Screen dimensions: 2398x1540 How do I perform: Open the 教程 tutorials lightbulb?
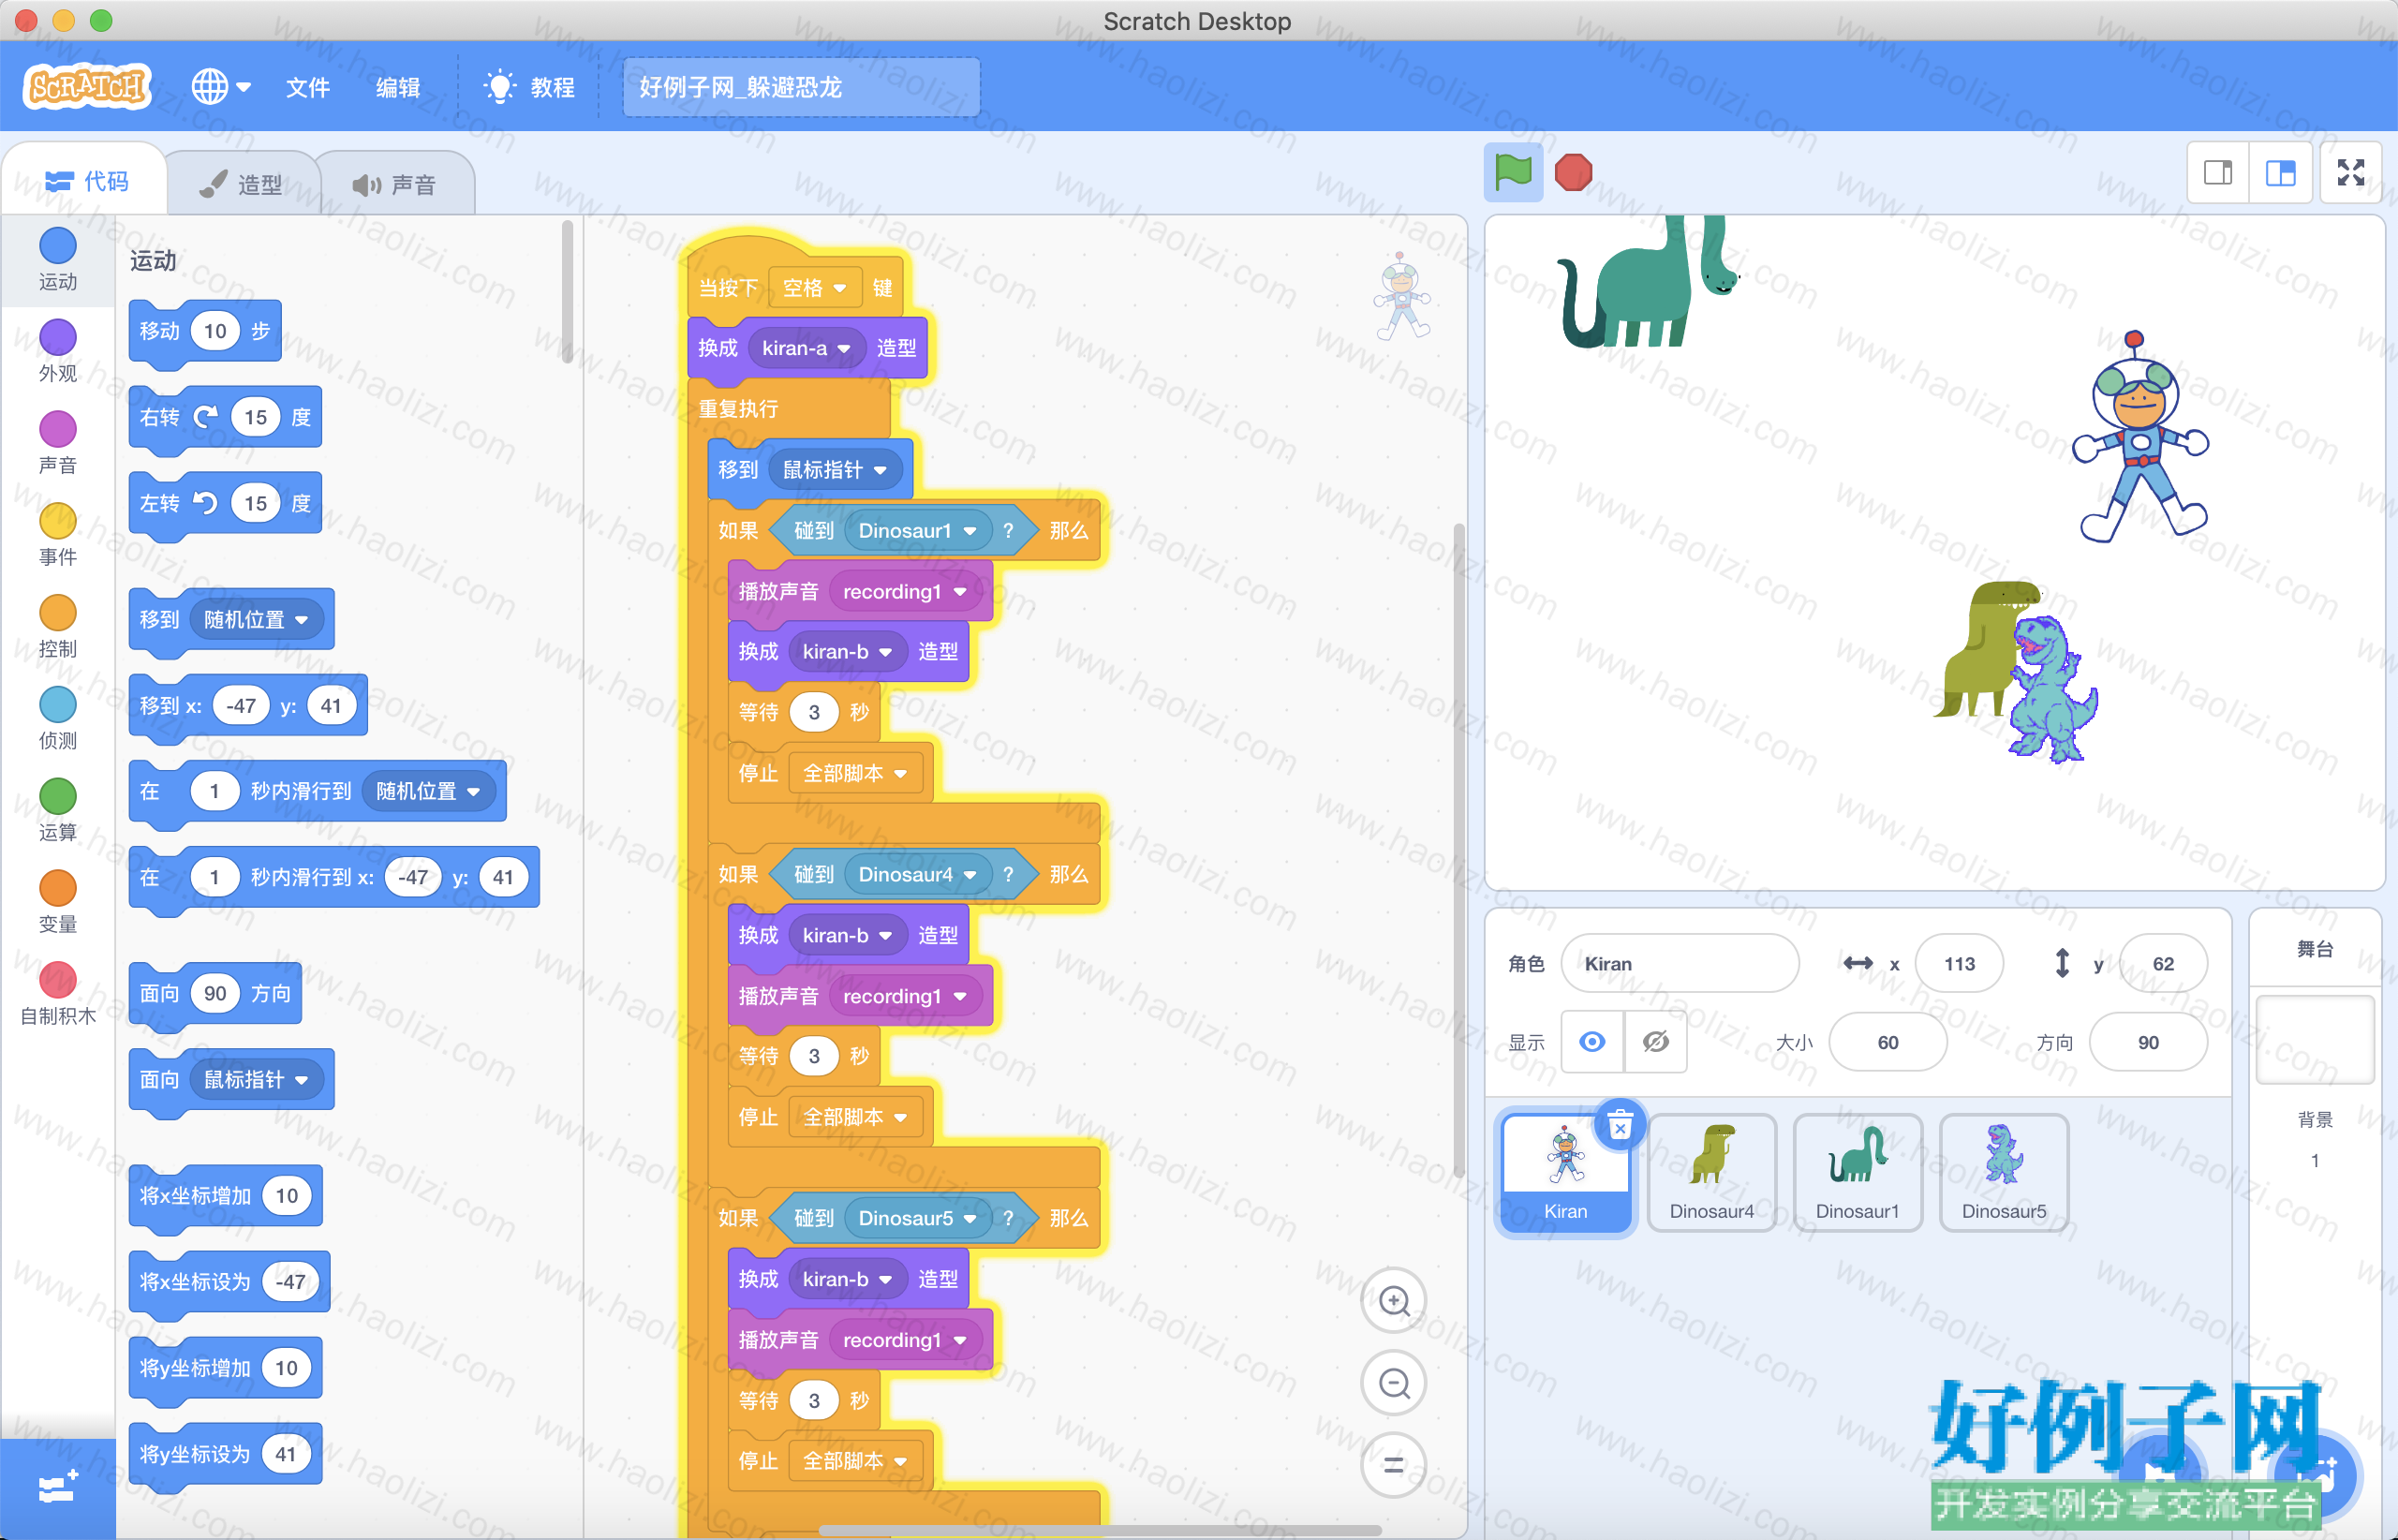[x=529, y=87]
